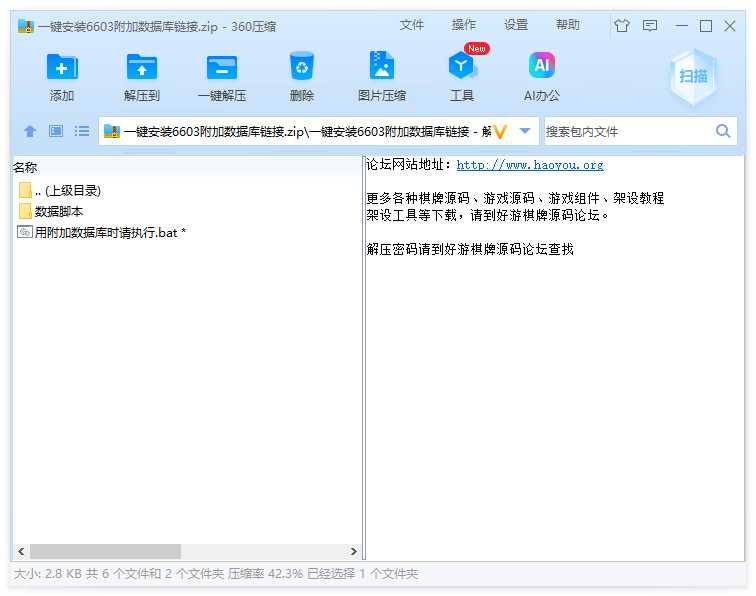Minimize the 360压缩 window
This screenshot has width=756, height=596.
tap(681, 26)
